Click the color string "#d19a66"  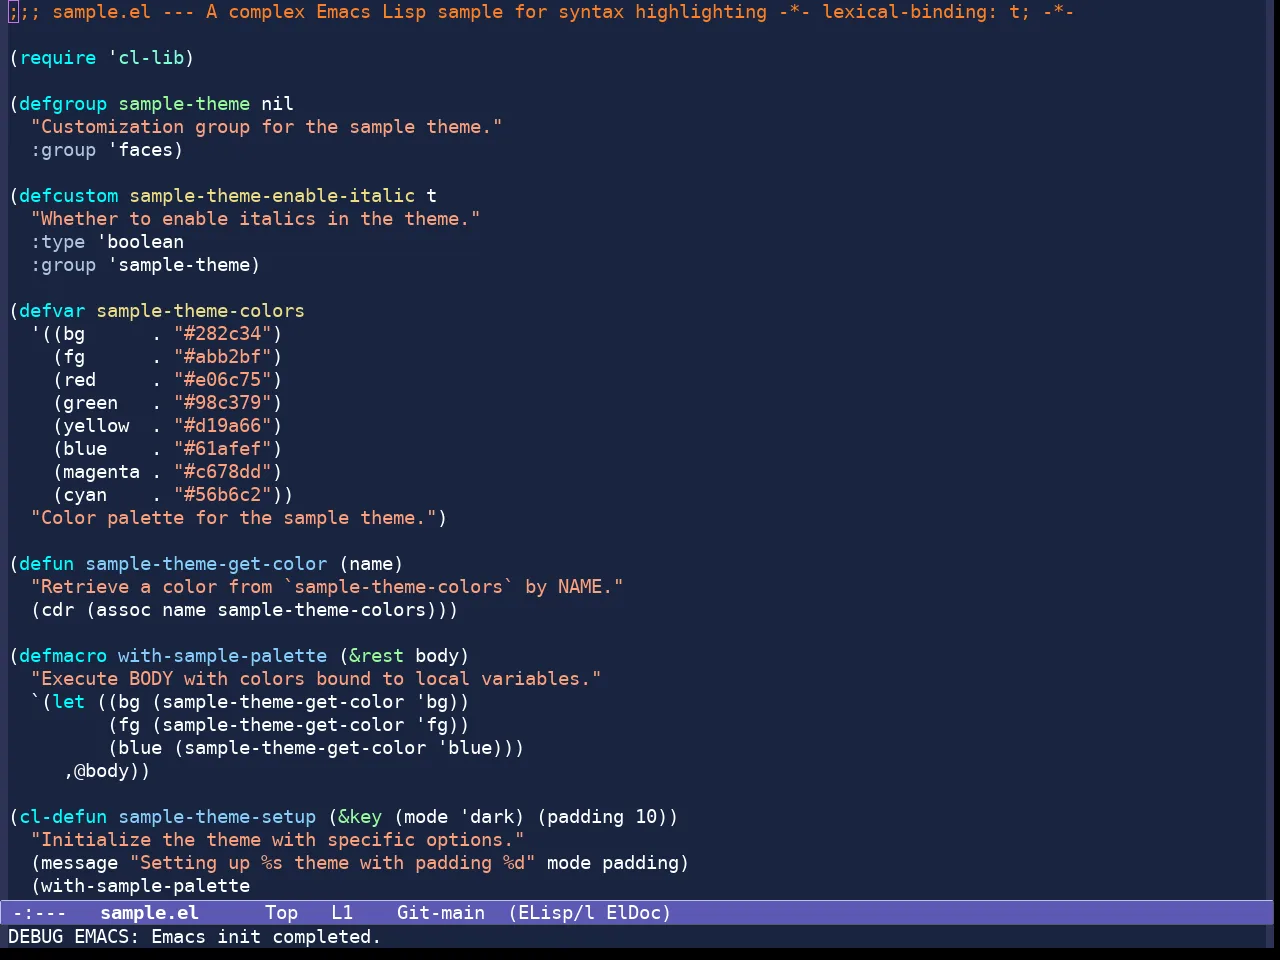222,426
